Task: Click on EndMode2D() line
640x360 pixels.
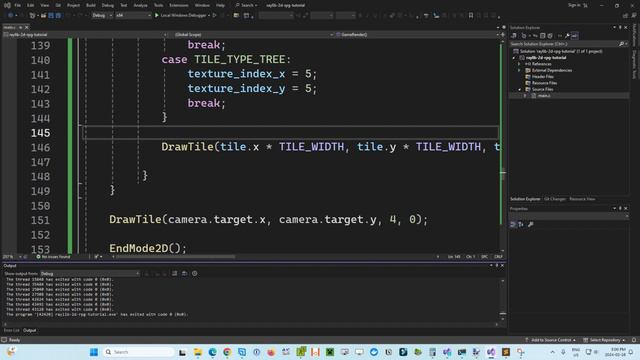Action: pyautogui.click(x=148, y=248)
